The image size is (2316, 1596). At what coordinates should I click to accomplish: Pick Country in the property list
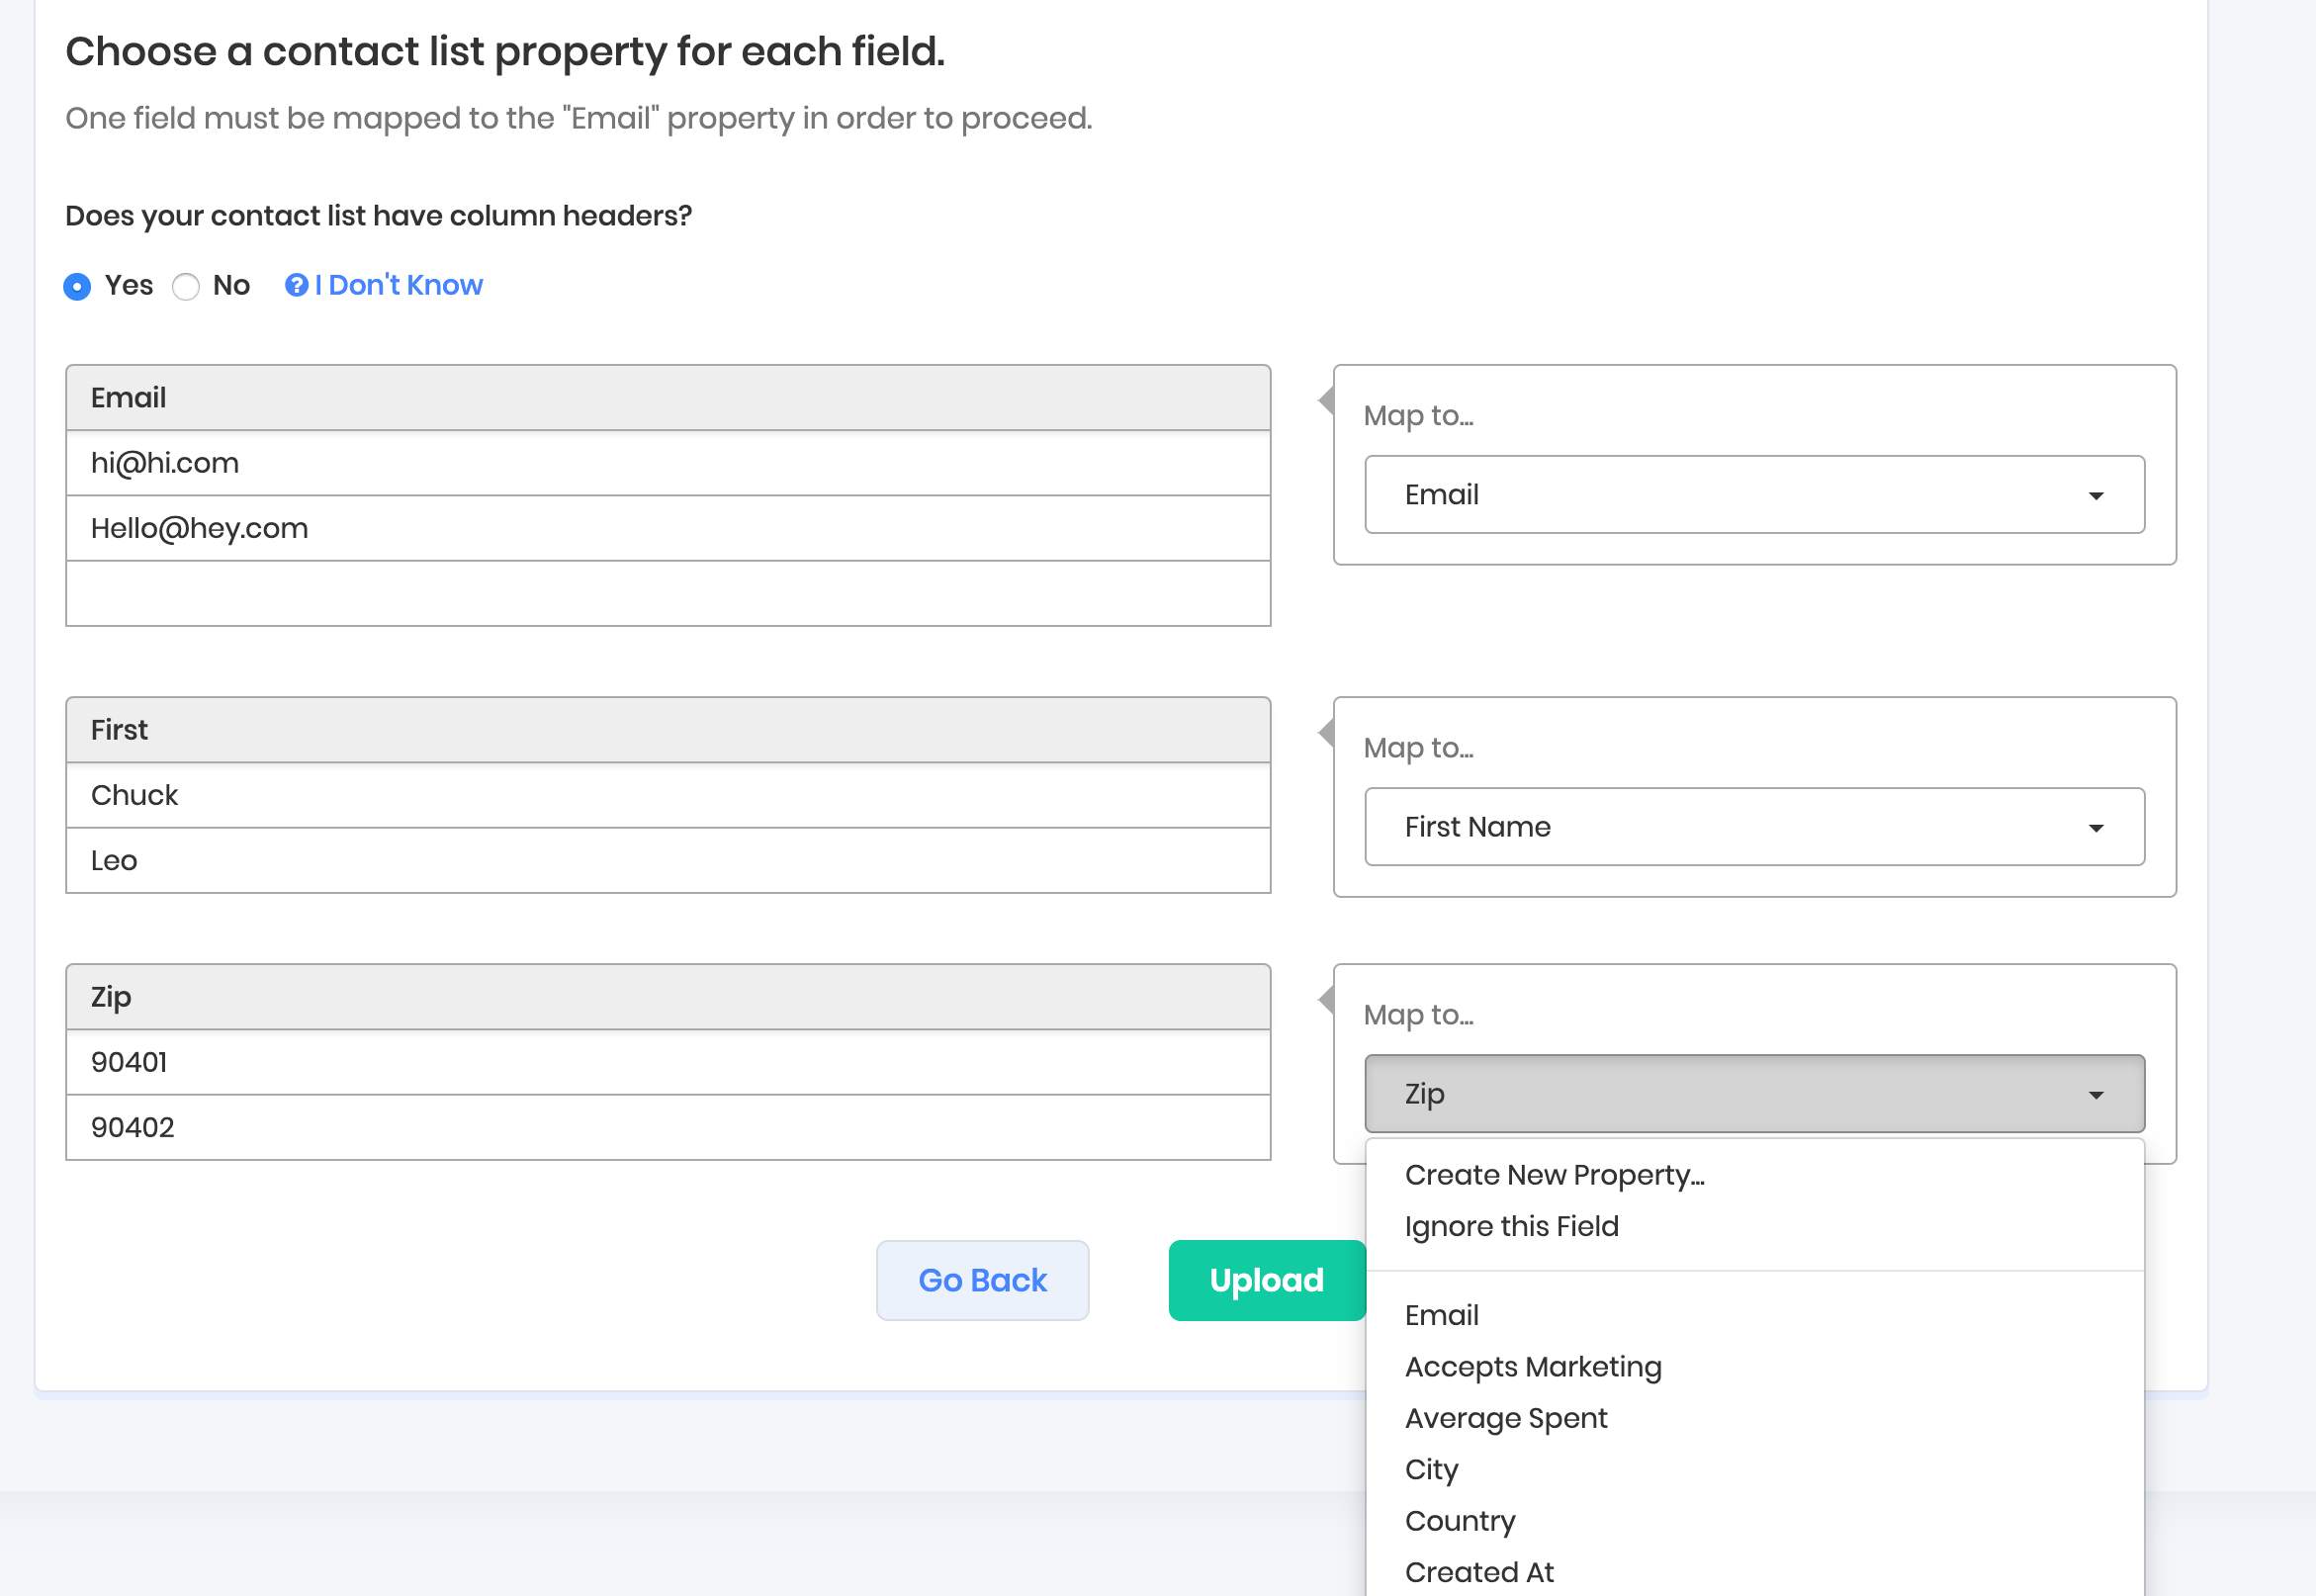point(1459,1521)
